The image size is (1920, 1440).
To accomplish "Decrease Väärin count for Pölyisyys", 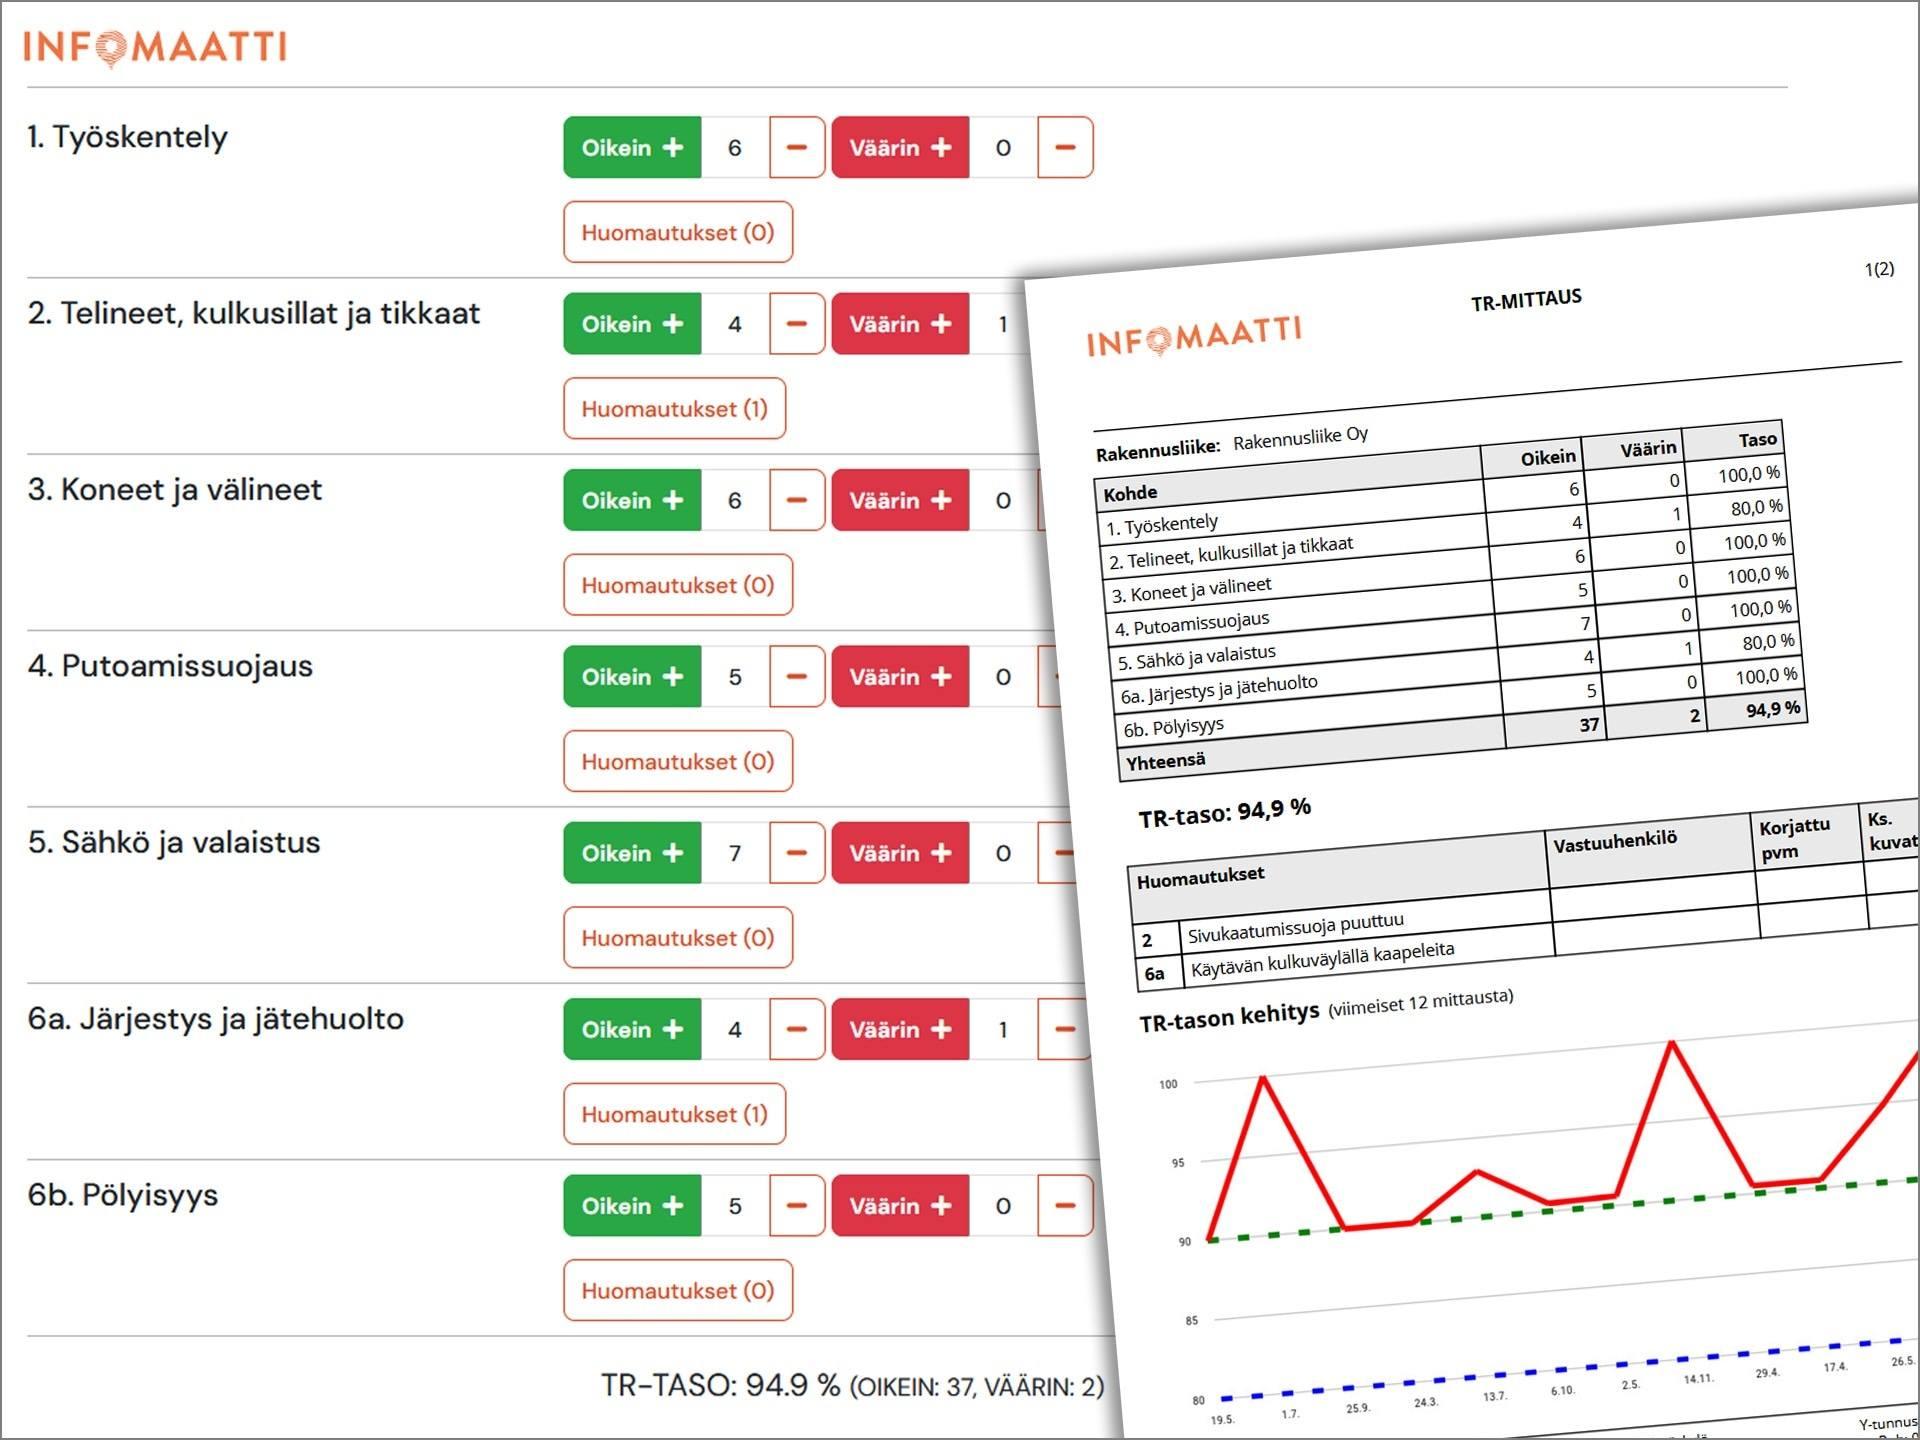I will point(1065,1206).
